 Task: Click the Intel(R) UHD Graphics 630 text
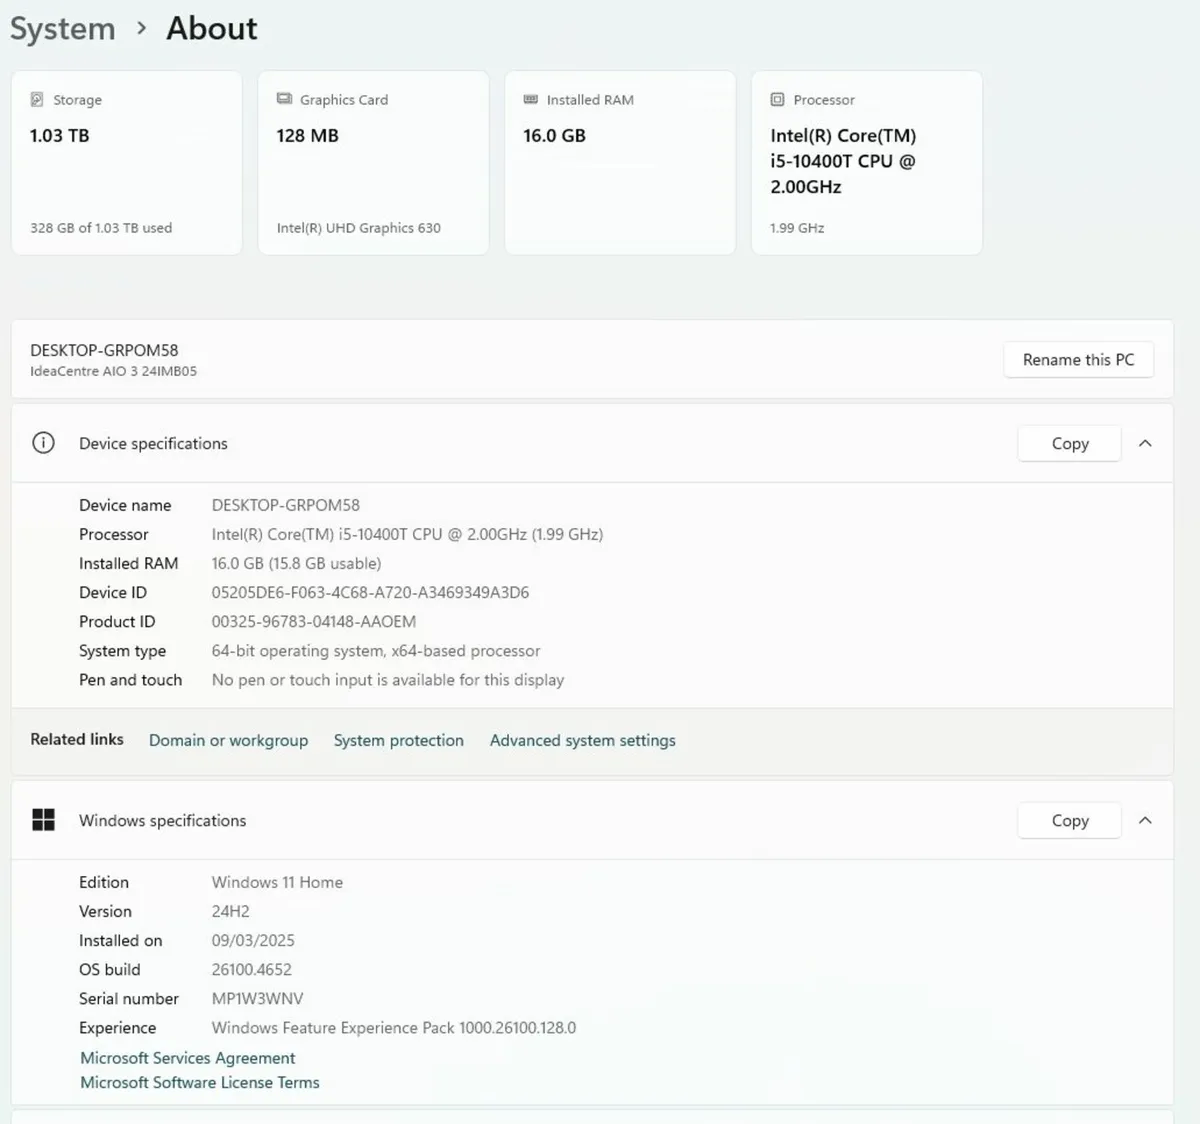(x=359, y=228)
